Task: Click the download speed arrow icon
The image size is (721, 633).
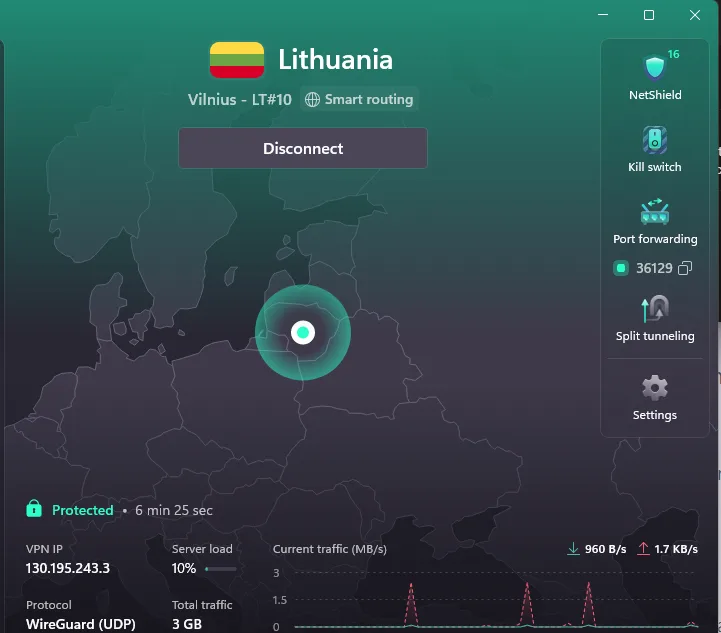Action: point(573,548)
